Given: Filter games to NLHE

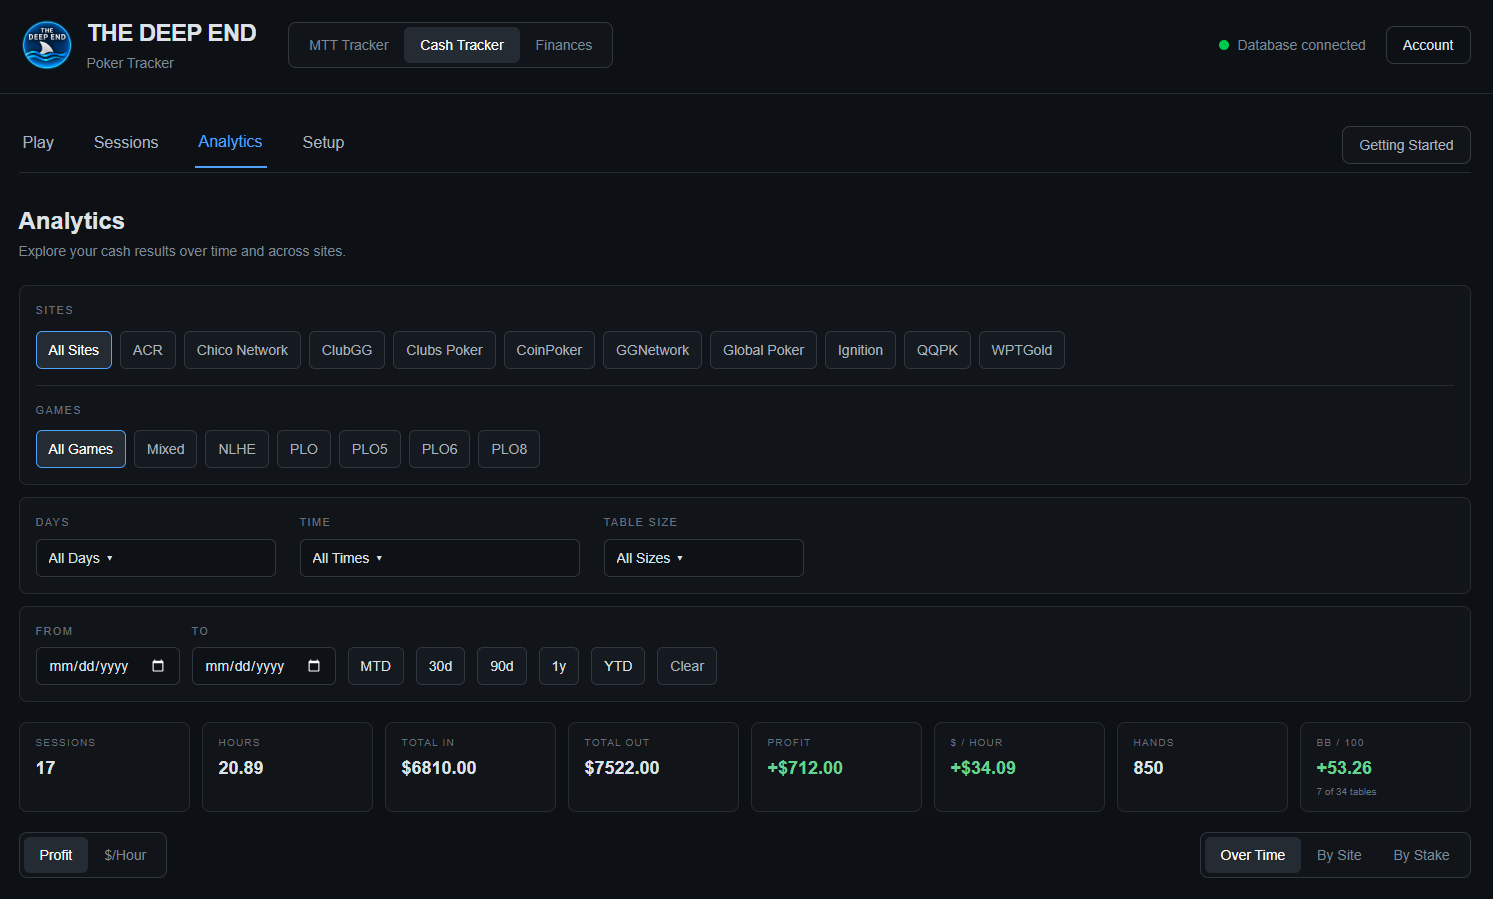Looking at the screenshot, I should 237,449.
